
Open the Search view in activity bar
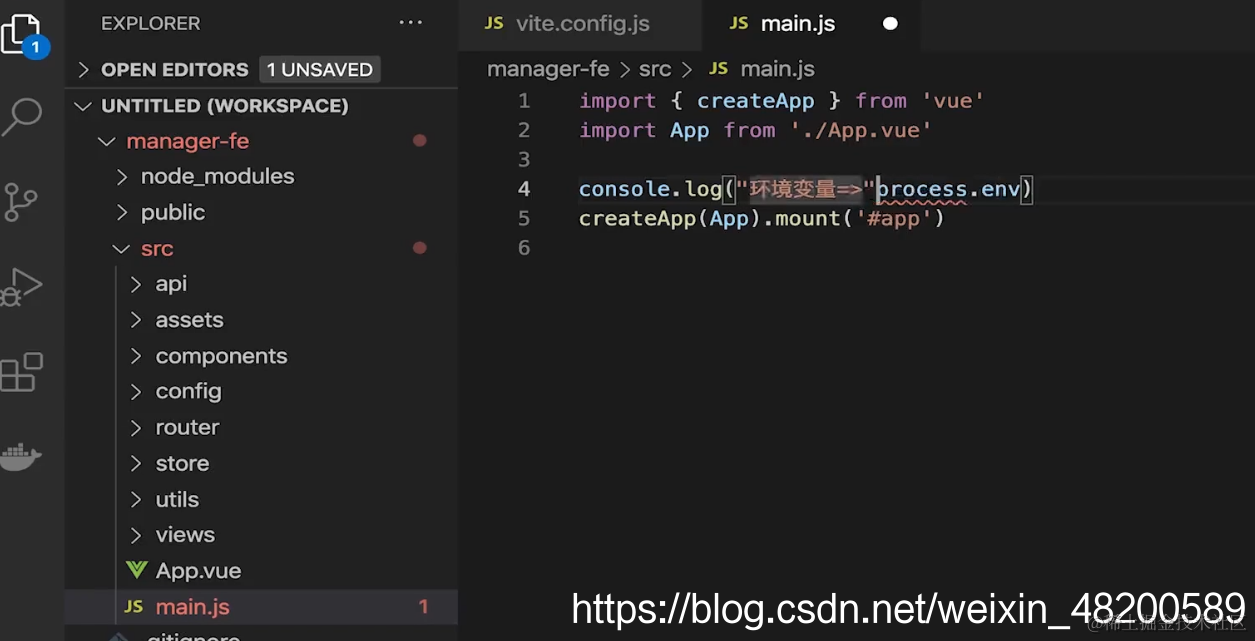coord(22,117)
